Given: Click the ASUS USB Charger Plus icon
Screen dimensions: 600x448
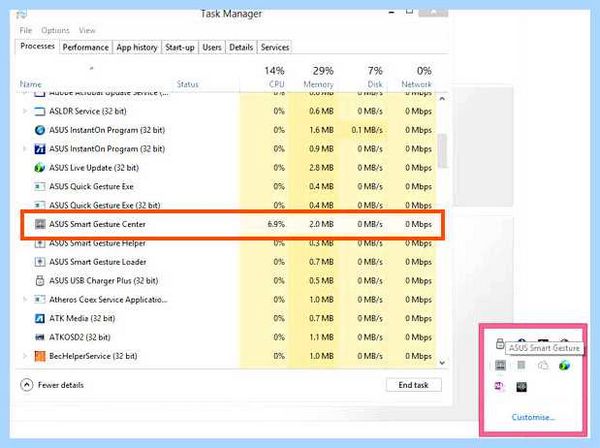Looking at the screenshot, I should tap(40, 281).
